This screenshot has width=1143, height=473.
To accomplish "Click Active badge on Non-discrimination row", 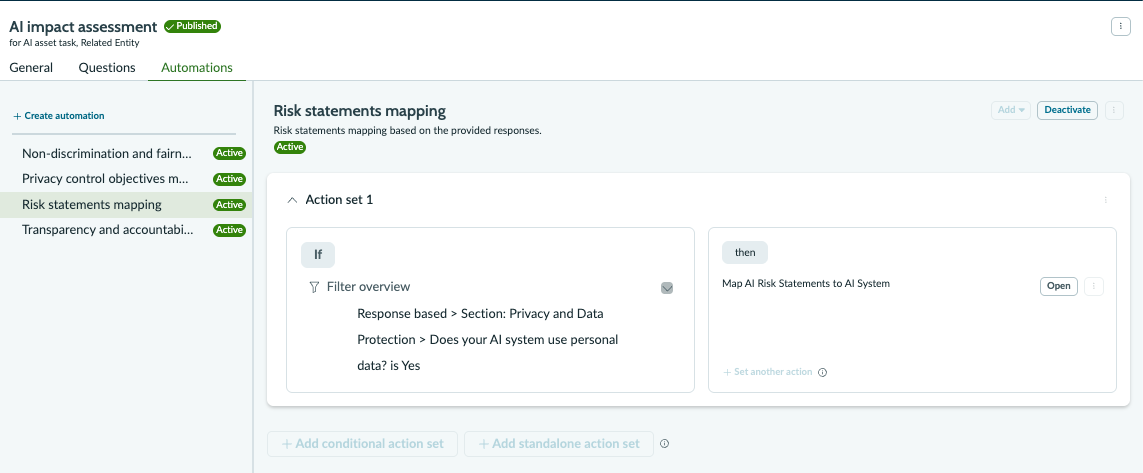I will (x=229, y=154).
